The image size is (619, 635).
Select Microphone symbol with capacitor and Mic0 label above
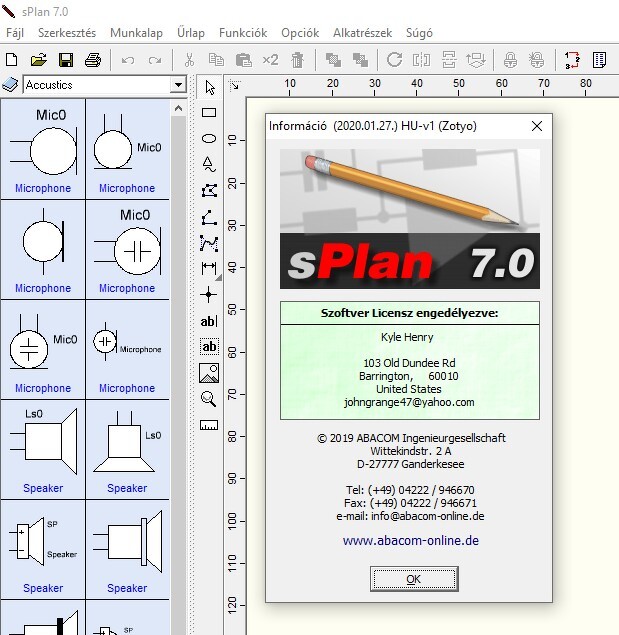point(127,249)
